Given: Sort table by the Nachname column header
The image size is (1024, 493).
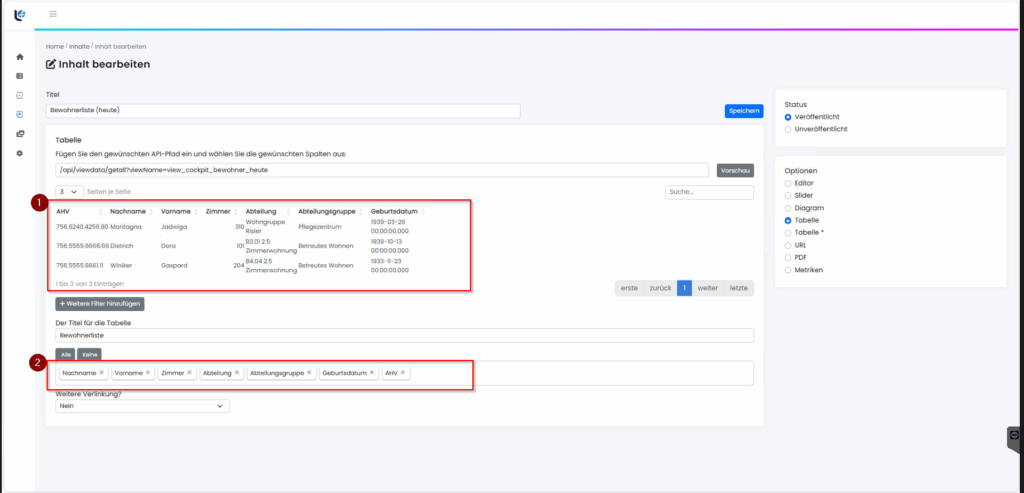Looking at the screenshot, I should [x=128, y=212].
